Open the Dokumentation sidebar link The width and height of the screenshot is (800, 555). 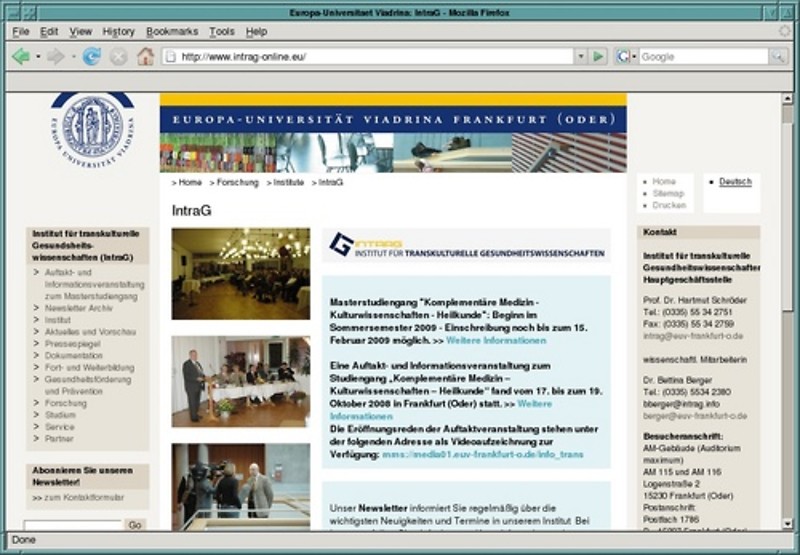73,356
